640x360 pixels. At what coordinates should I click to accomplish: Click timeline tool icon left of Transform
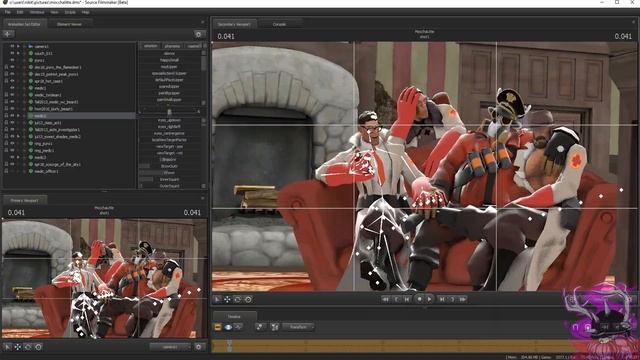coord(260,327)
